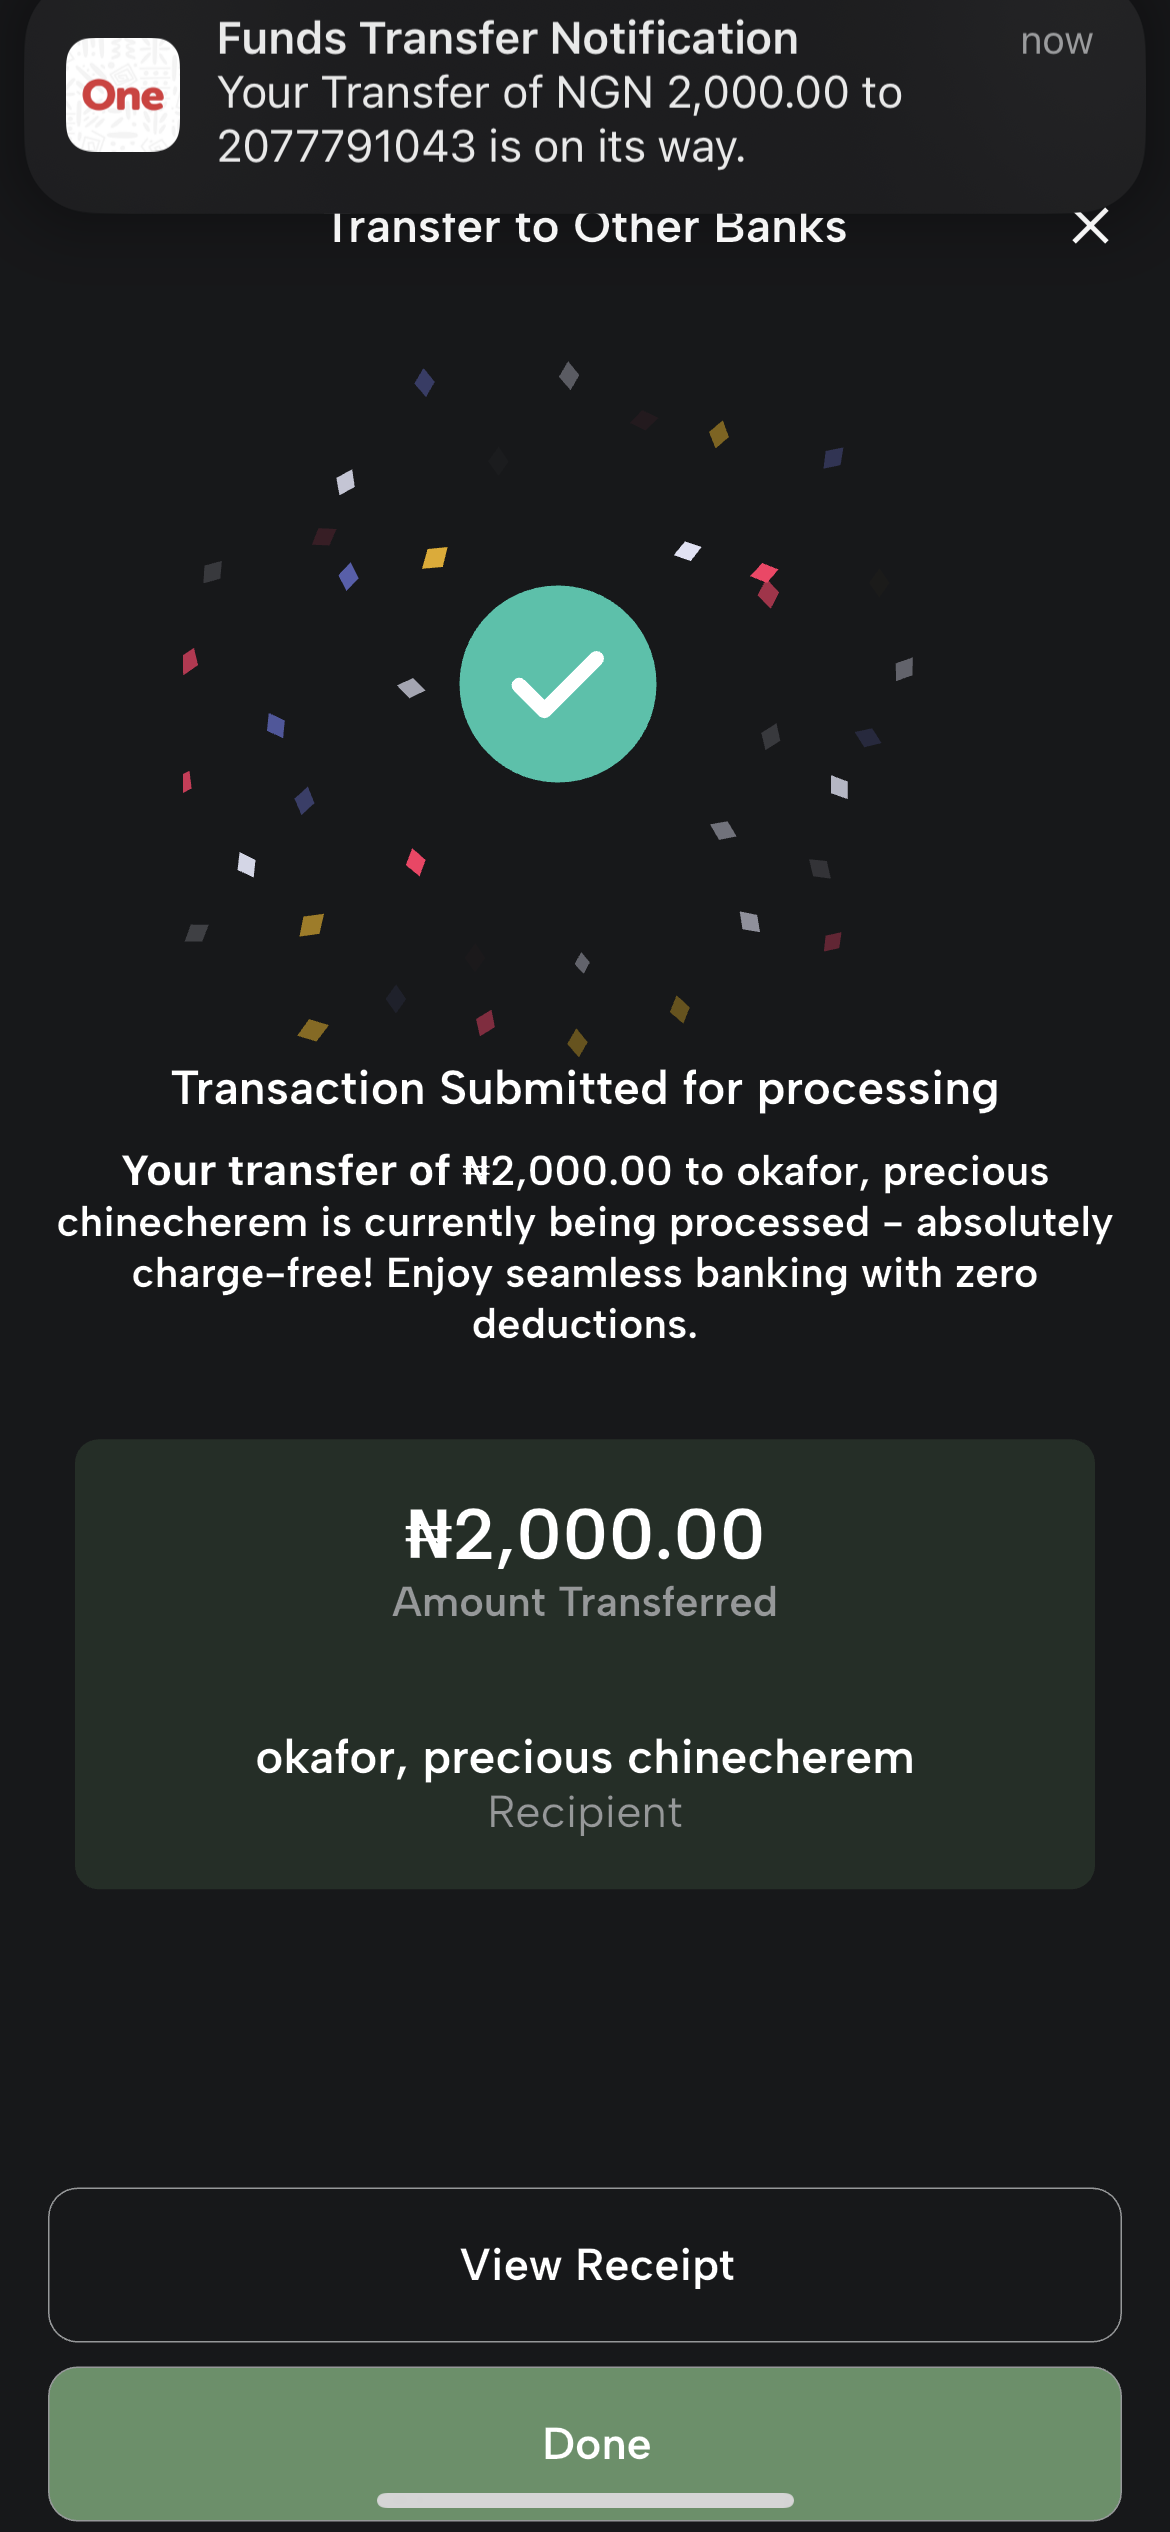Tap the "Transaction Submitted for processing" heading
The height and width of the screenshot is (2532, 1170).
[x=585, y=1089]
